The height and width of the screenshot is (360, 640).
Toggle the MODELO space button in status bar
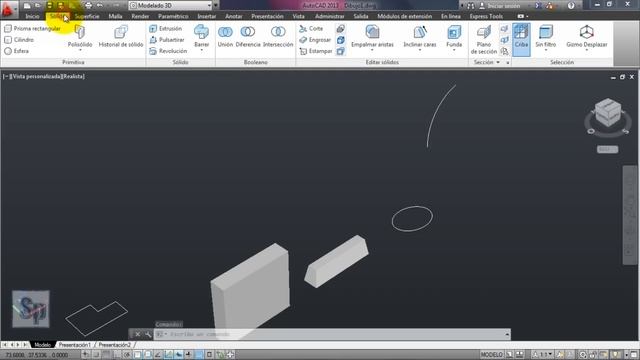pyautogui.click(x=491, y=354)
